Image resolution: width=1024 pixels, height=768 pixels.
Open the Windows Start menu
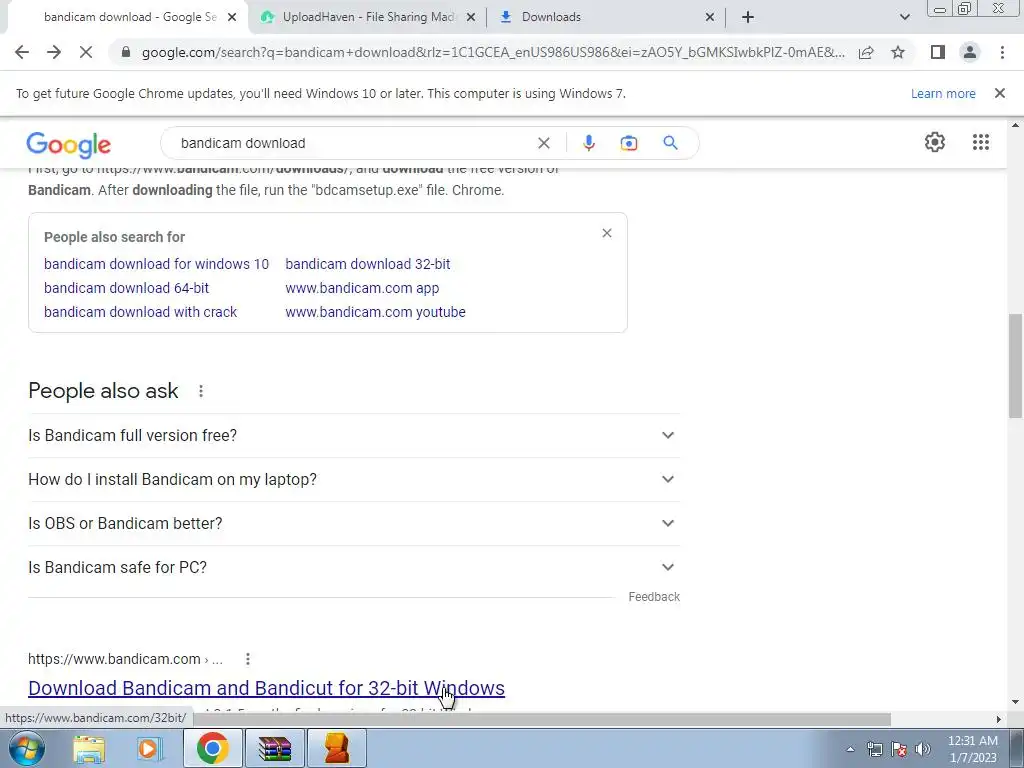click(x=25, y=748)
